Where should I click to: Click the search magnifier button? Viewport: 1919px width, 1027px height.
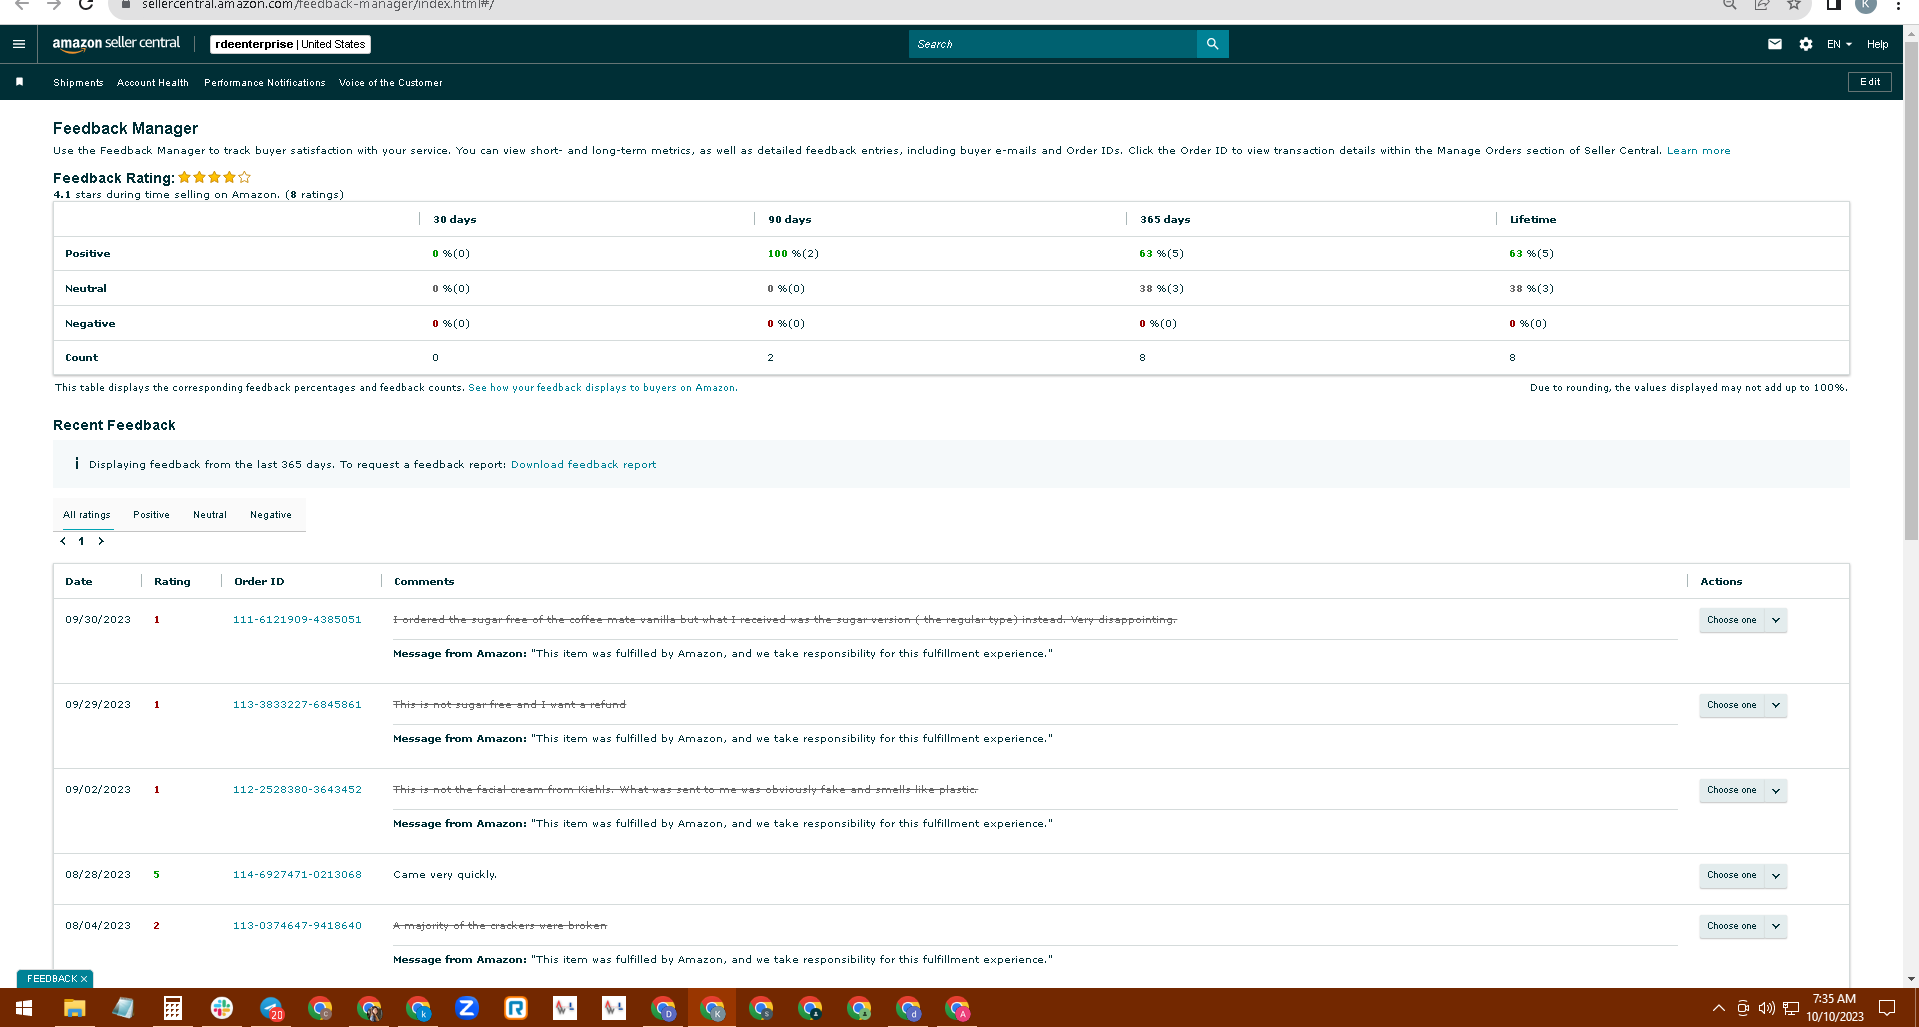pos(1212,44)
